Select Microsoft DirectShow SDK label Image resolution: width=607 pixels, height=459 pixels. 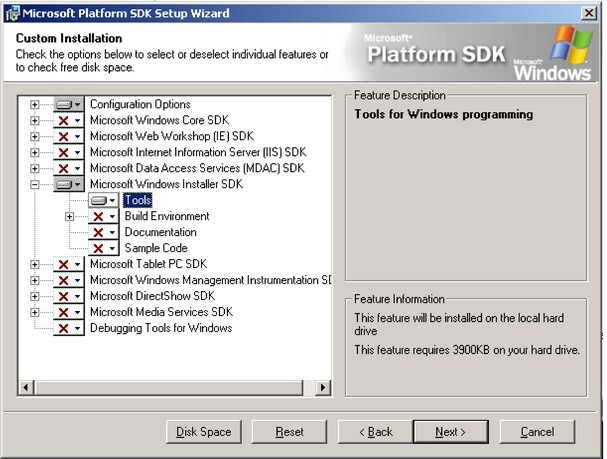coord(153,296)
